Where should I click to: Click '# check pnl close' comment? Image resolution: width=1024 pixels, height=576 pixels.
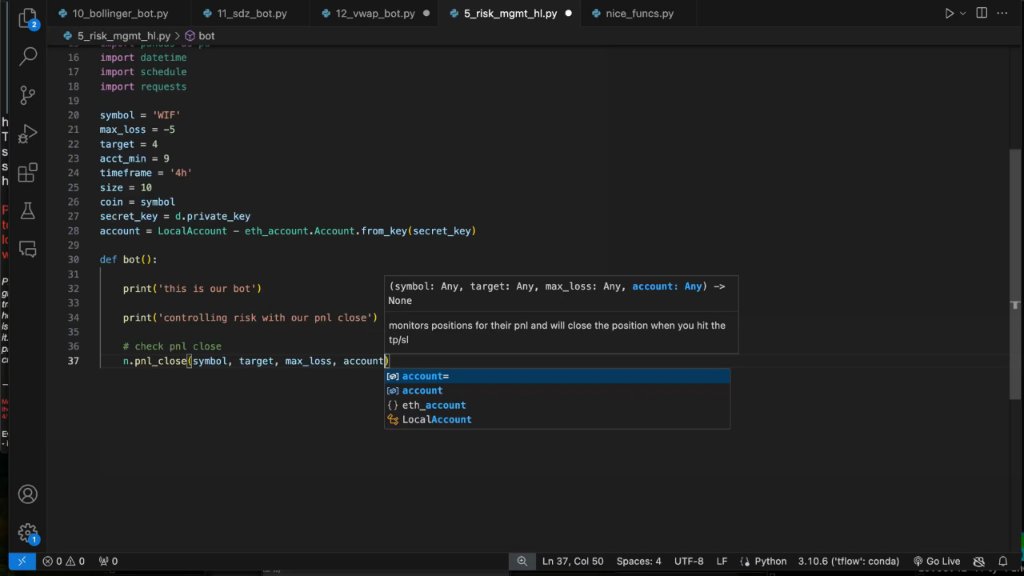[x=172, y=346]
